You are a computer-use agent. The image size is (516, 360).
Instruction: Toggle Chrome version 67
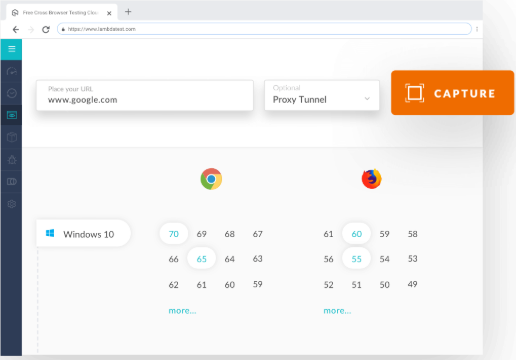[x=257, y=234]
